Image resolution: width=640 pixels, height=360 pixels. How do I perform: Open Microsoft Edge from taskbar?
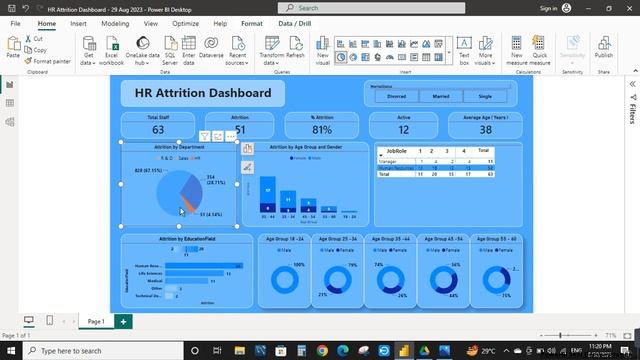(343, 351)
